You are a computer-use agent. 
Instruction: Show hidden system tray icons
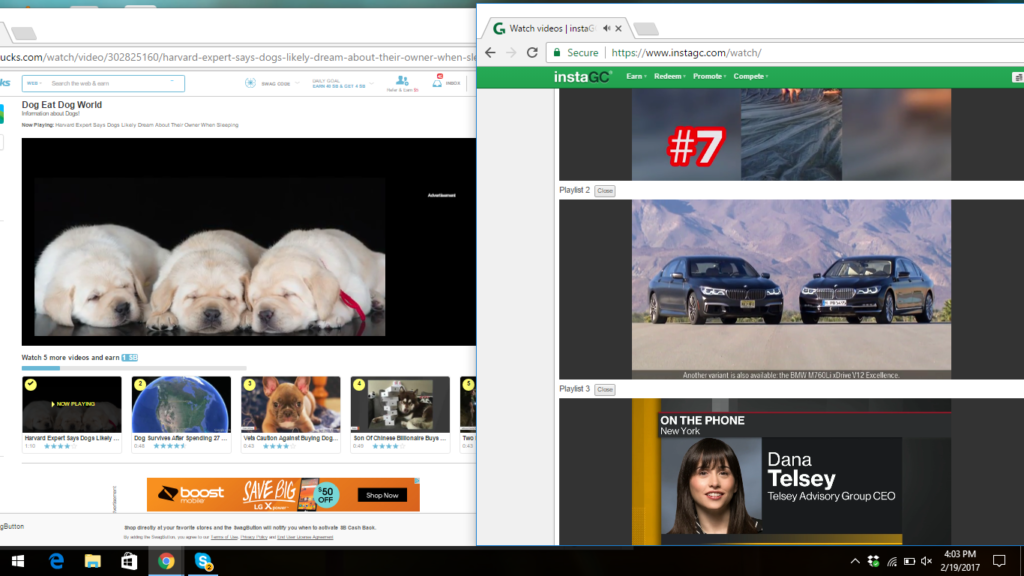click(x=855, y=562)
